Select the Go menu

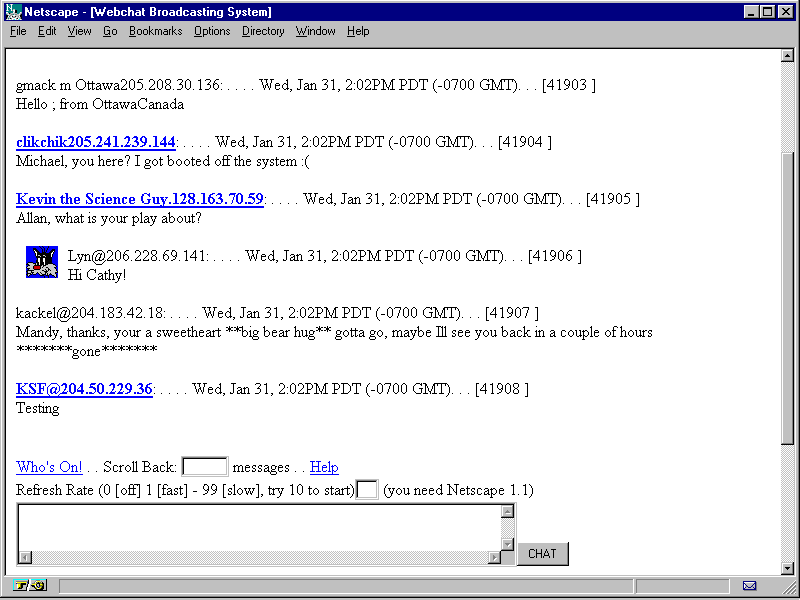[110, 31]
